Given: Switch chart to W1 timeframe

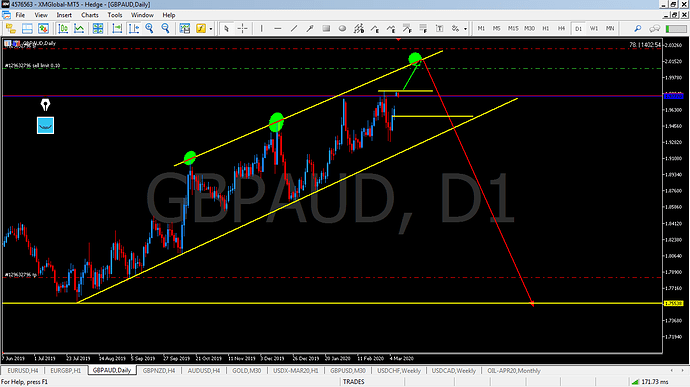Looking at the screenshot, I should tap(594, 29).
